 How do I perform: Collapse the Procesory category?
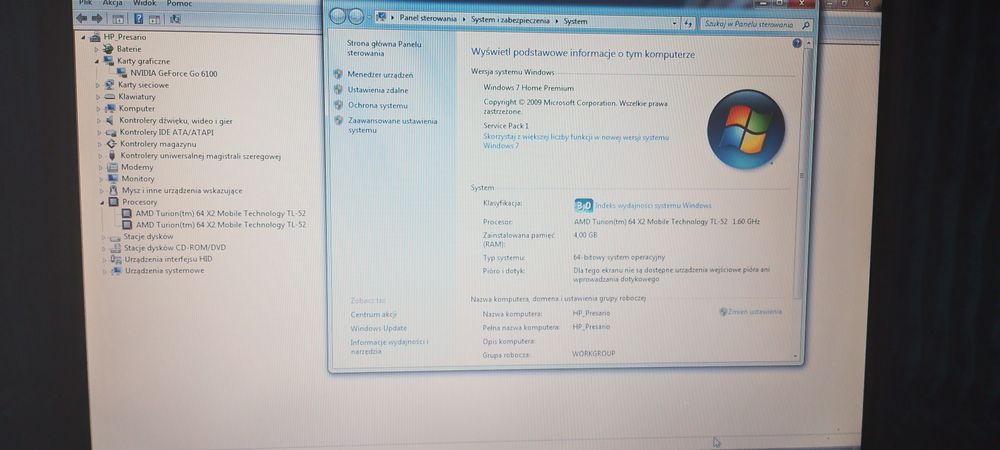(x=102, y=203)
